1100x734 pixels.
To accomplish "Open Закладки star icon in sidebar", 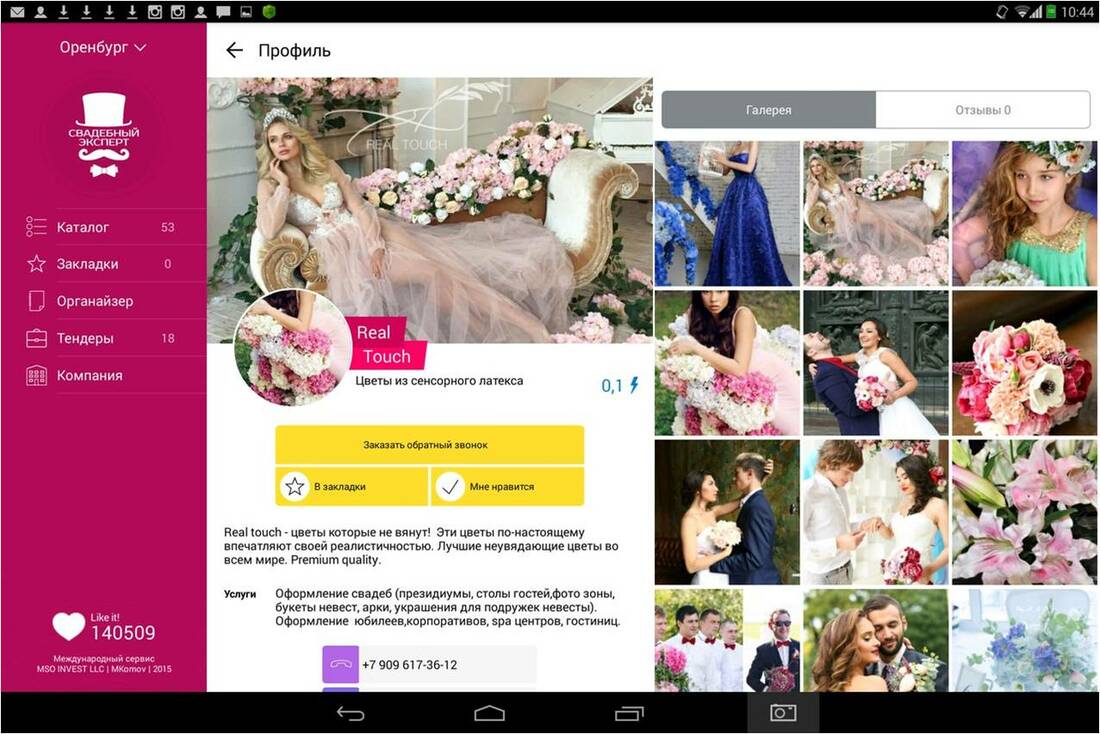I will click(x=37, y=264).
